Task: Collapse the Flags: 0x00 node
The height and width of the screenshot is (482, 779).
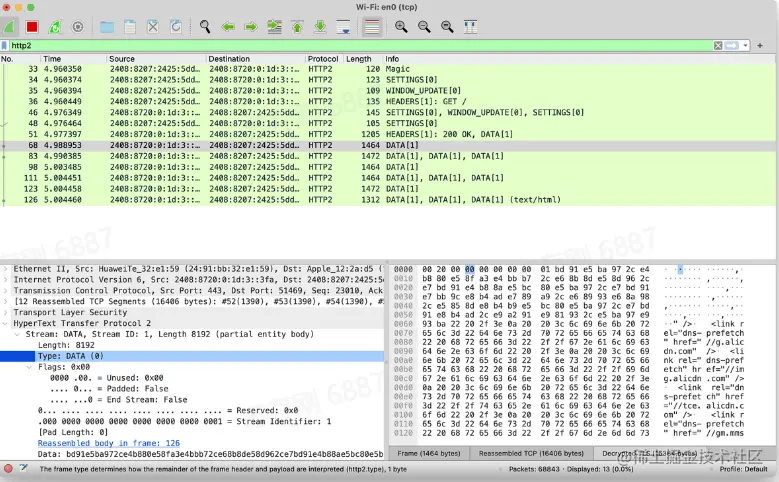Action: pos(30,367)
